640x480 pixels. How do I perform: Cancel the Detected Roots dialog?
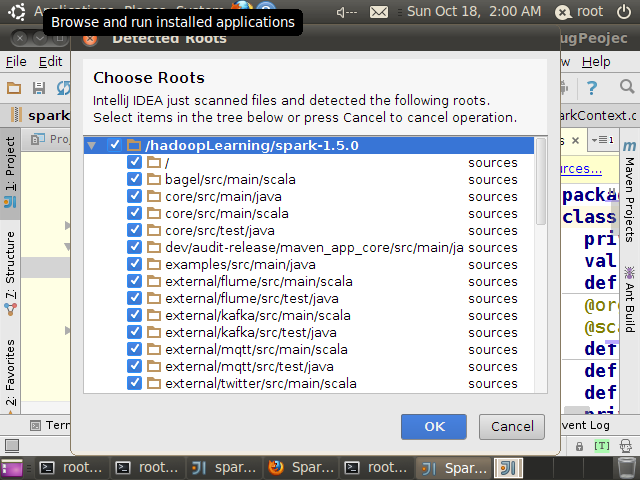[511, 427]
